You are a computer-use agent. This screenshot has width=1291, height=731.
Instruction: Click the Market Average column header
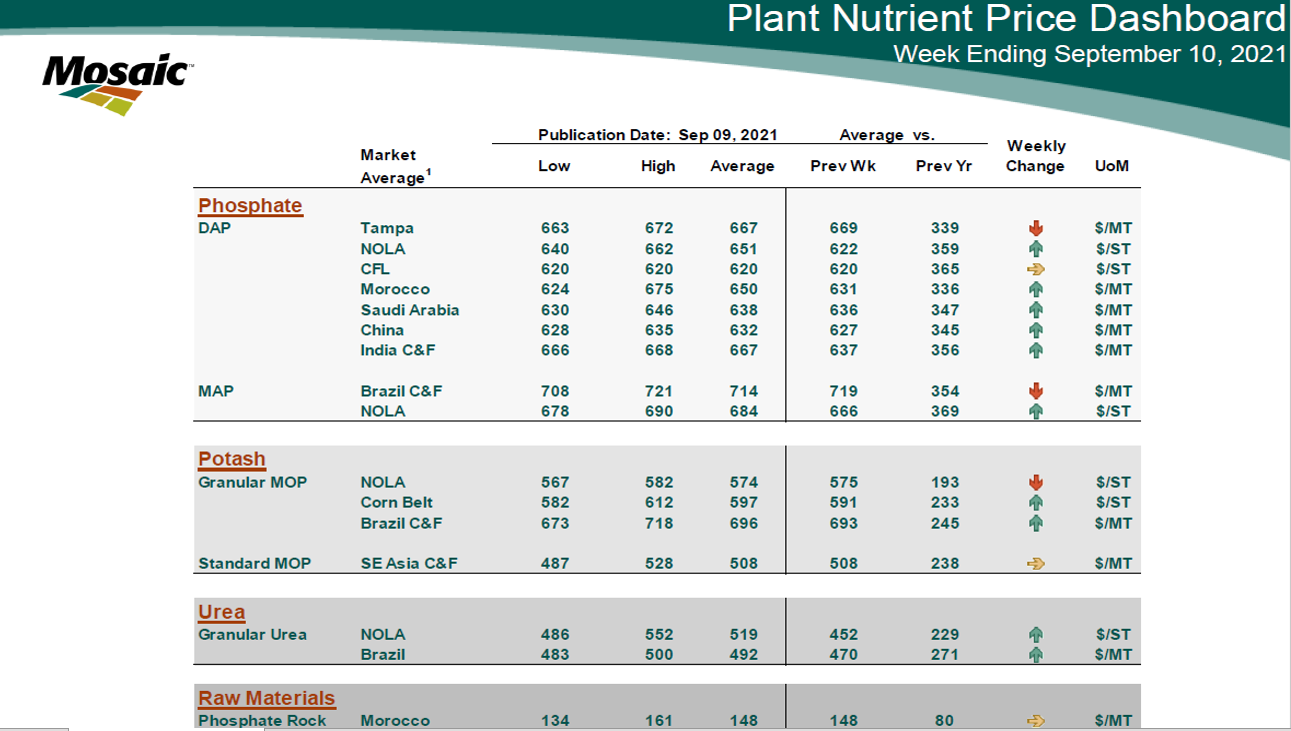point(393,166)
